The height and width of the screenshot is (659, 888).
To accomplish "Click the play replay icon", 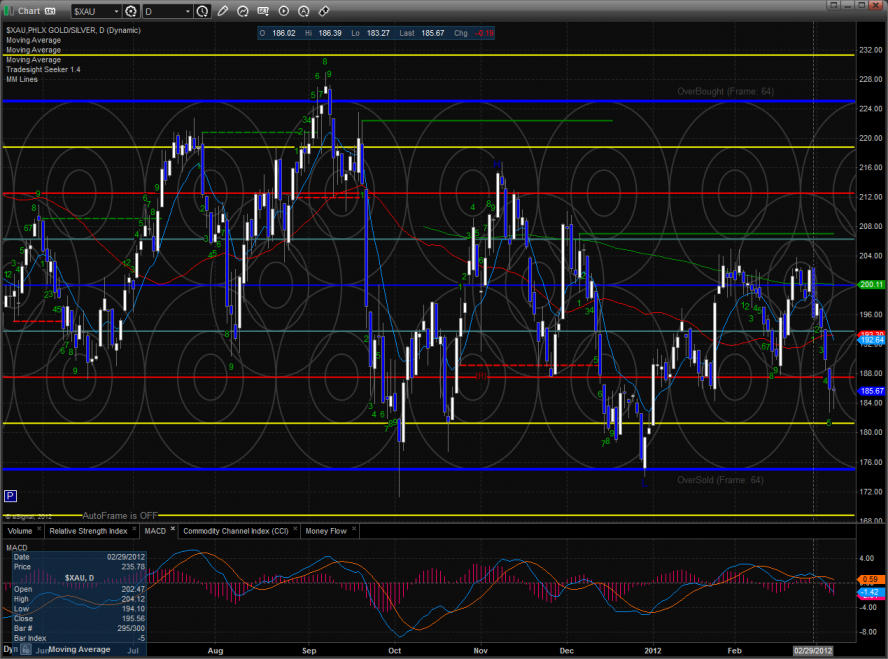I will point(285,11).
